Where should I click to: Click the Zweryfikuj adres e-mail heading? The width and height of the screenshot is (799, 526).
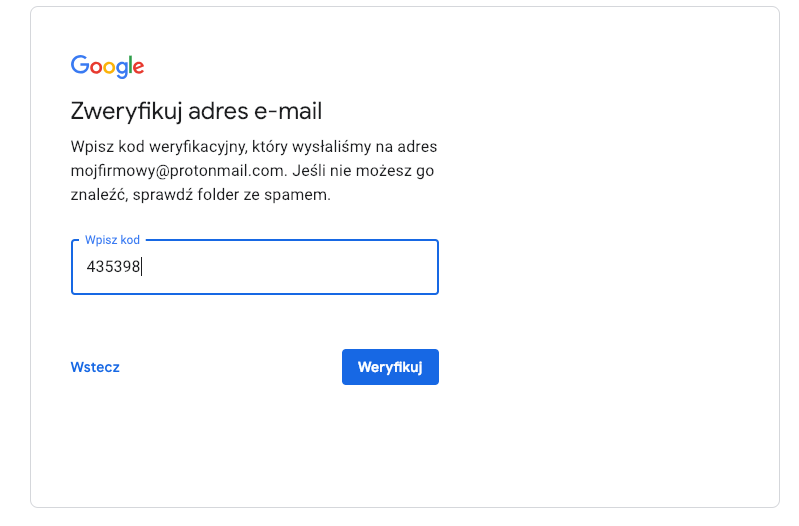click(x=196, y=110)
